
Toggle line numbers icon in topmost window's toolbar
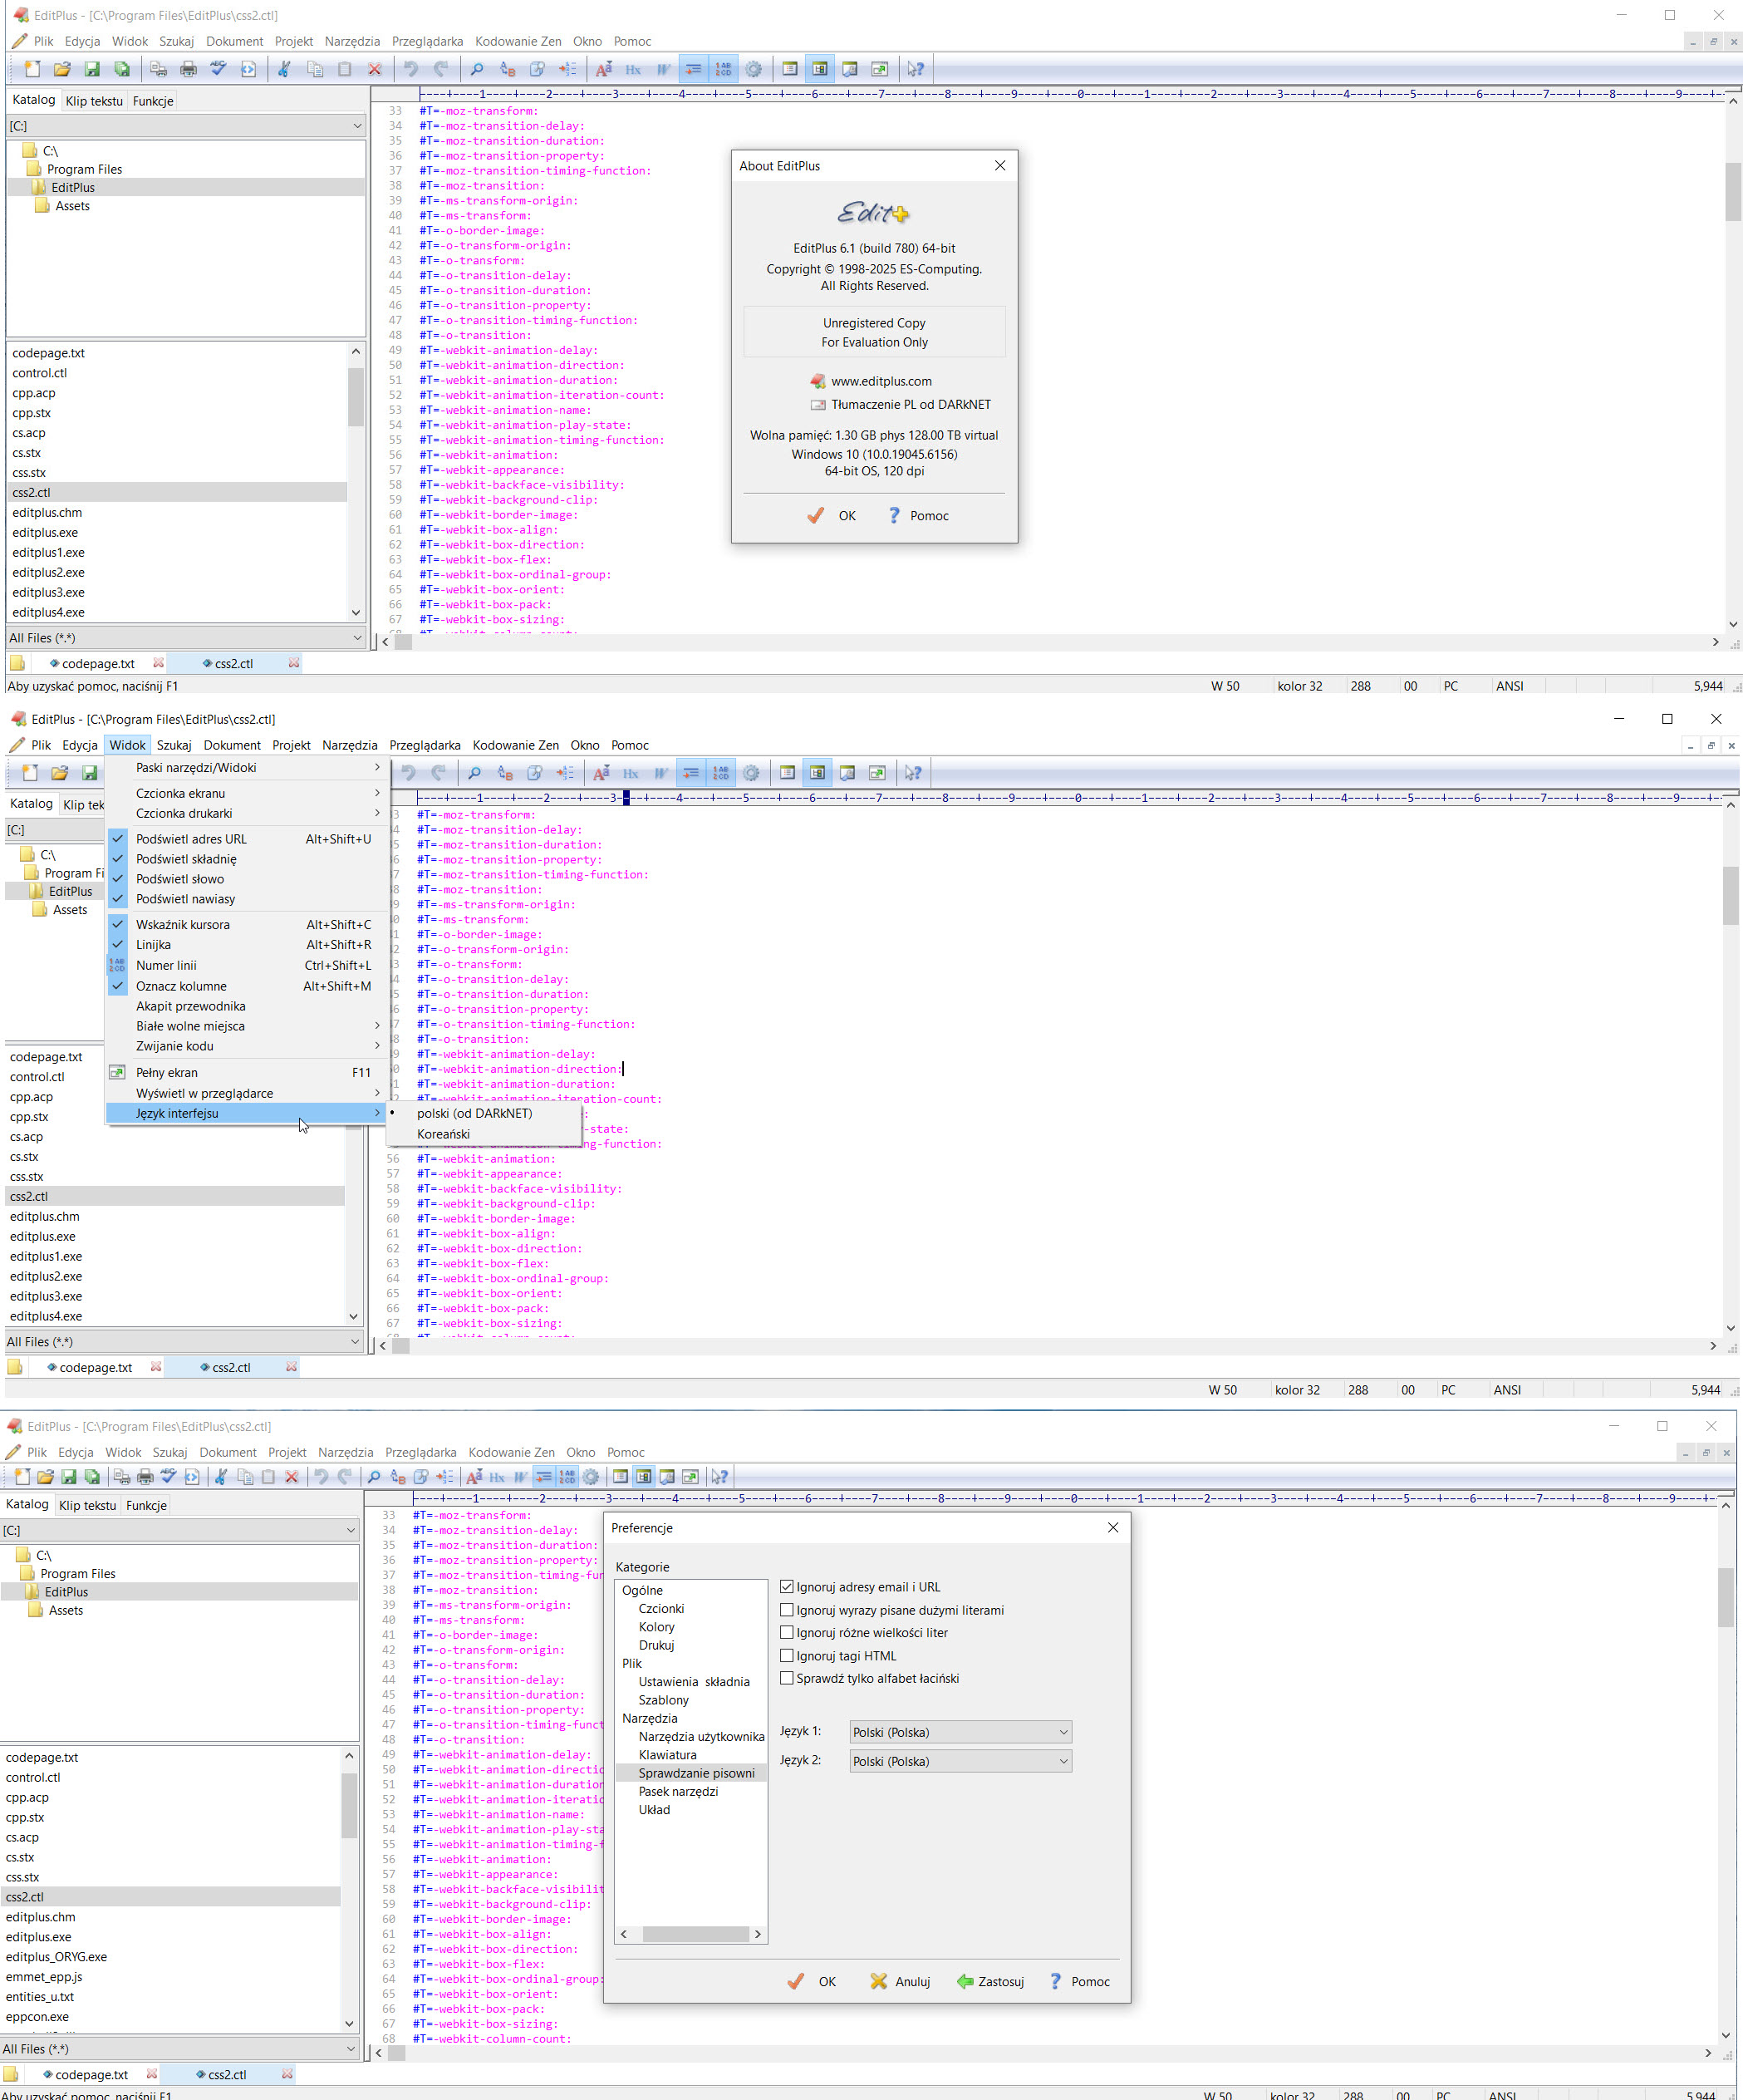click(722, 69)
